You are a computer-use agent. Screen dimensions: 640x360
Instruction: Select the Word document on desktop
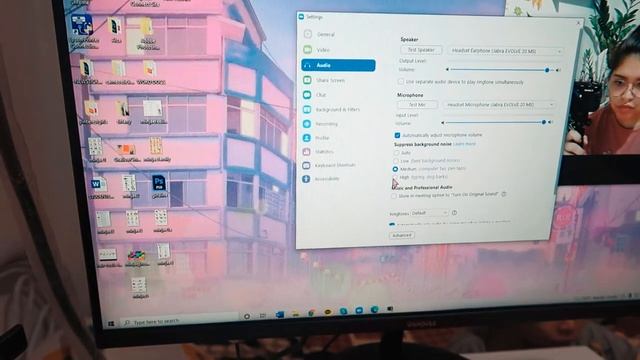(100, 188)
